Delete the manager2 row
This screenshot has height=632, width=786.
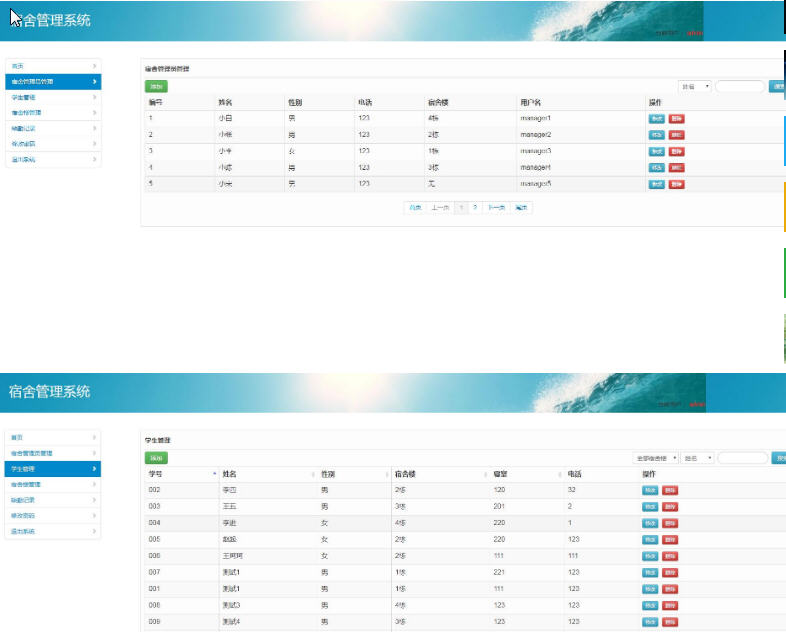[677, 135]
